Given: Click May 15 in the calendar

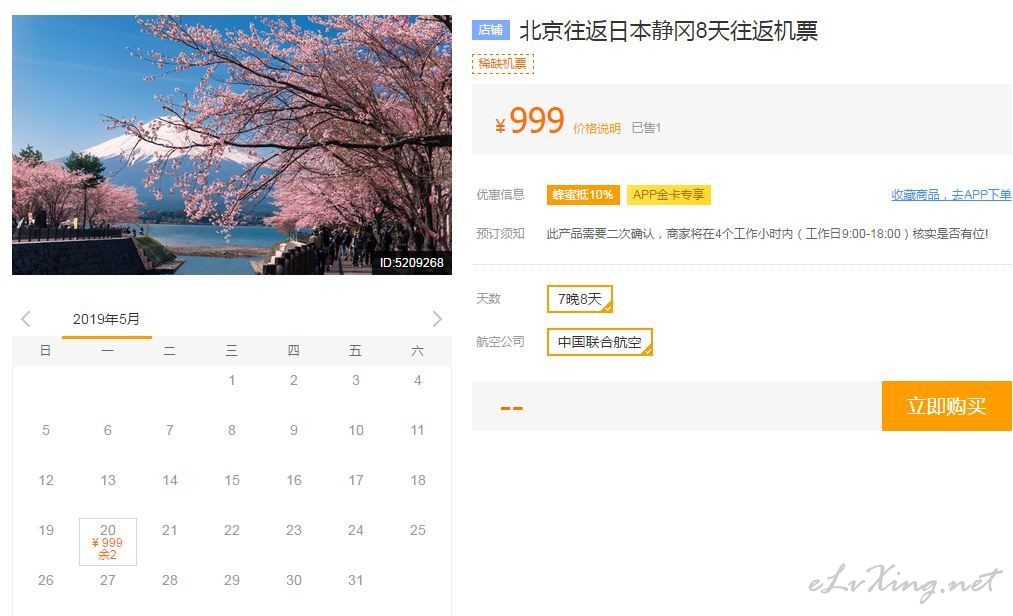Looking at the screenshot, I should [x=232, y=480].
